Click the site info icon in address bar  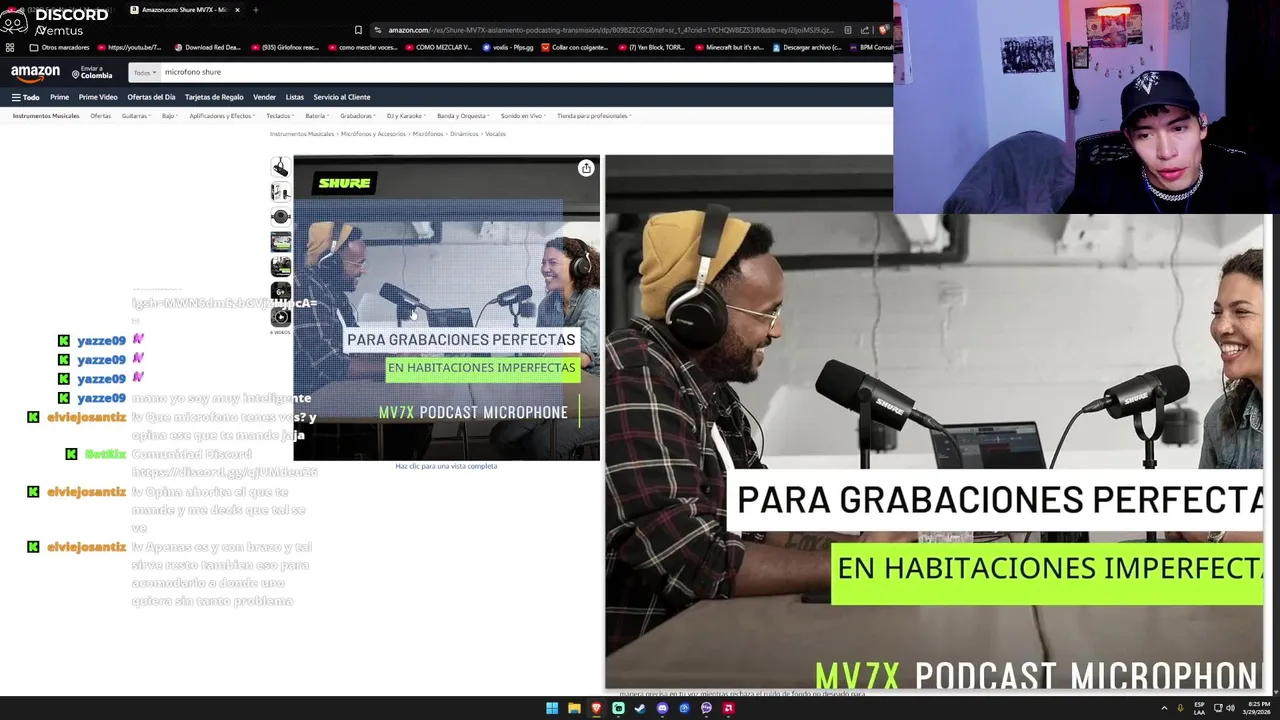(378, 30)
